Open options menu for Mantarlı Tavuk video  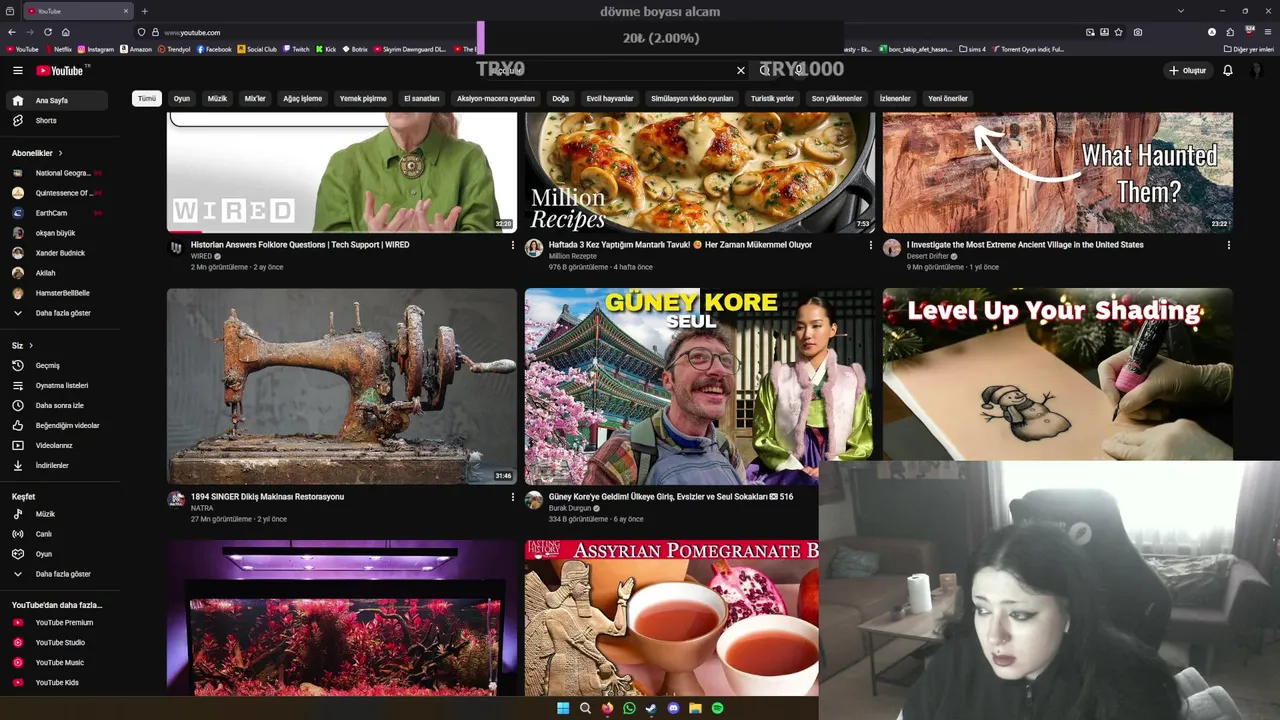point(871,245)
